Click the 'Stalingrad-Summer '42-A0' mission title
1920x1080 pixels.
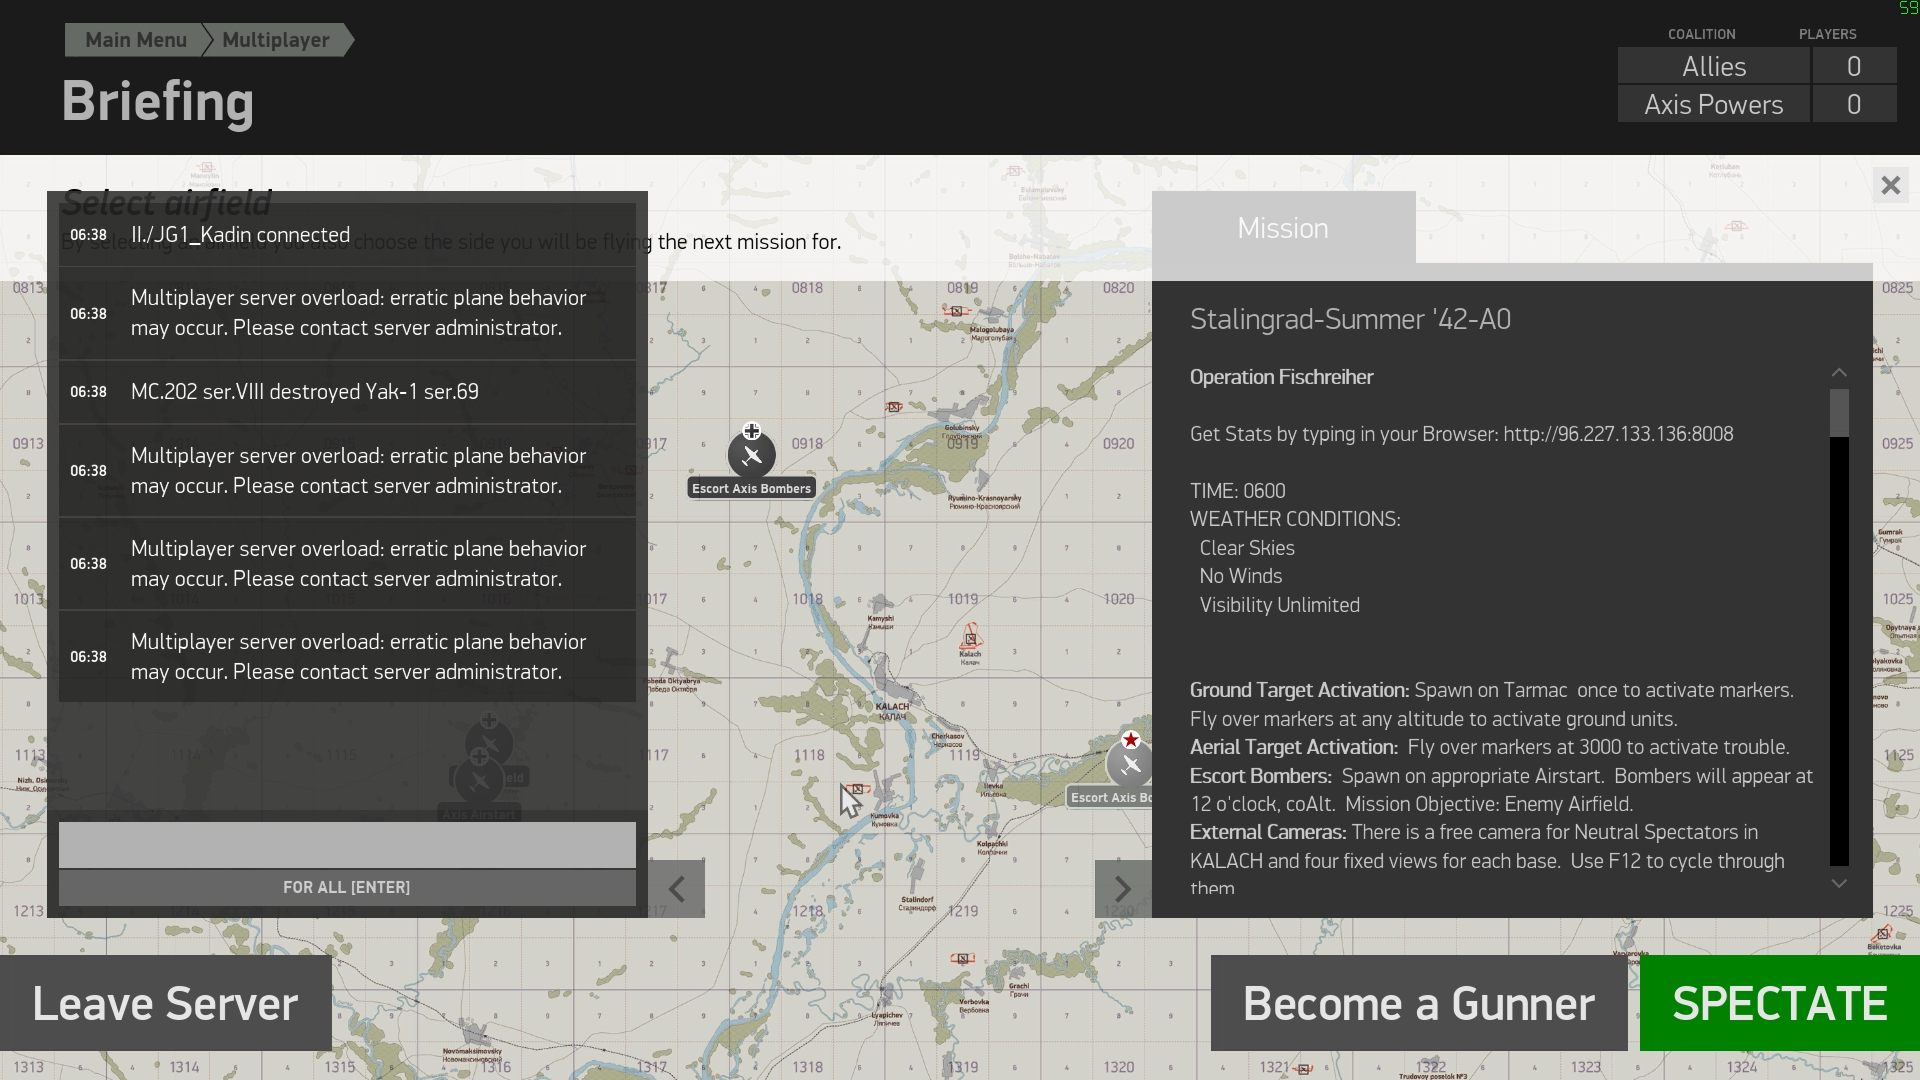pyautogui.click(x=1350, y=319)
